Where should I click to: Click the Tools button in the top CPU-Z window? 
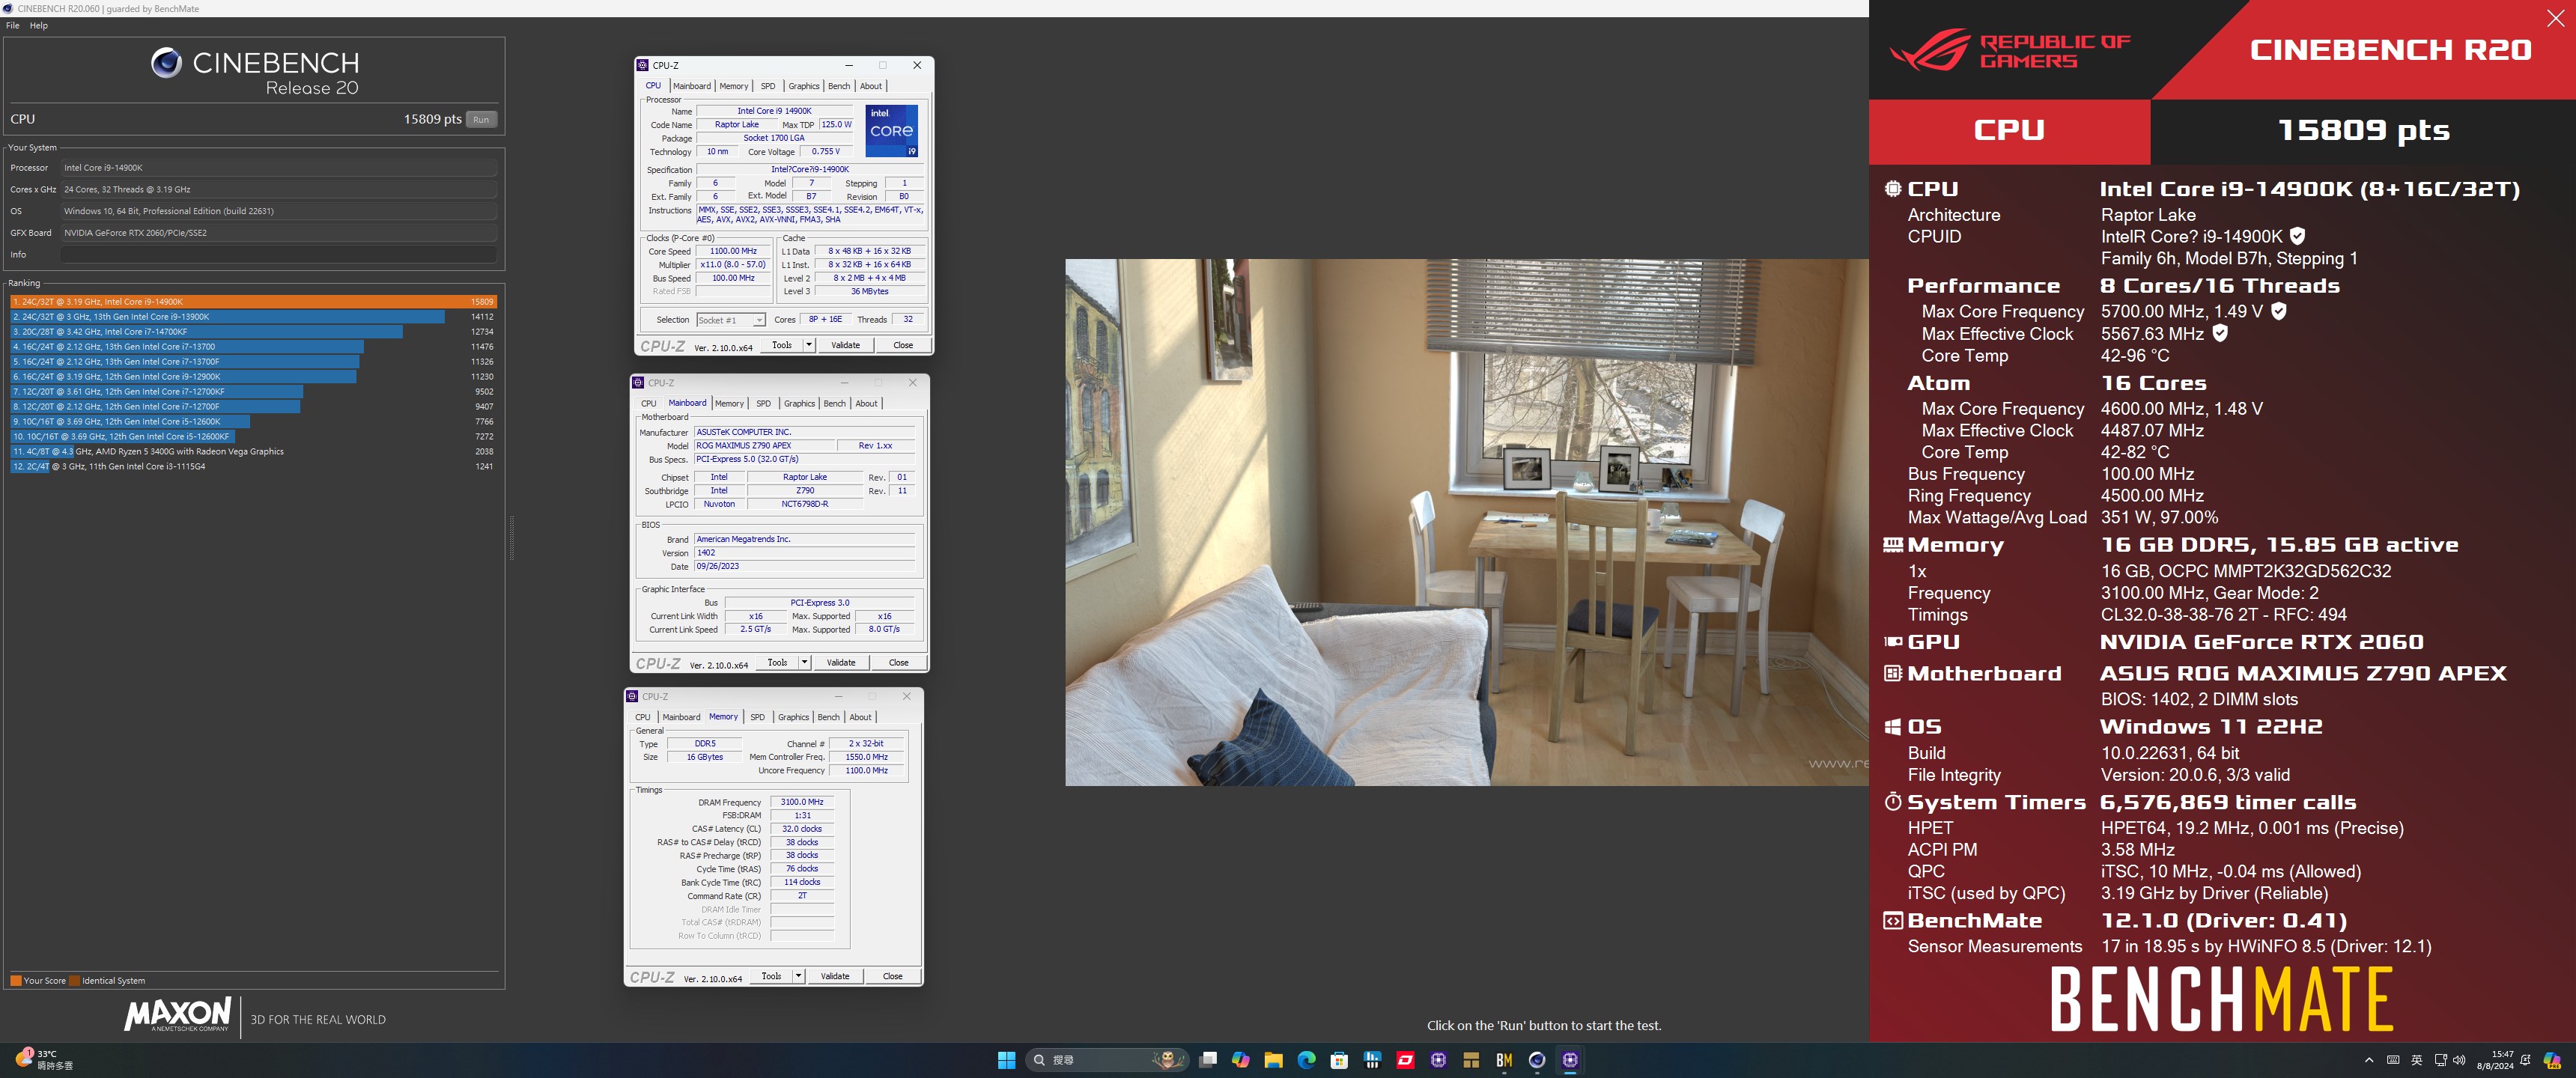[781, 345]
